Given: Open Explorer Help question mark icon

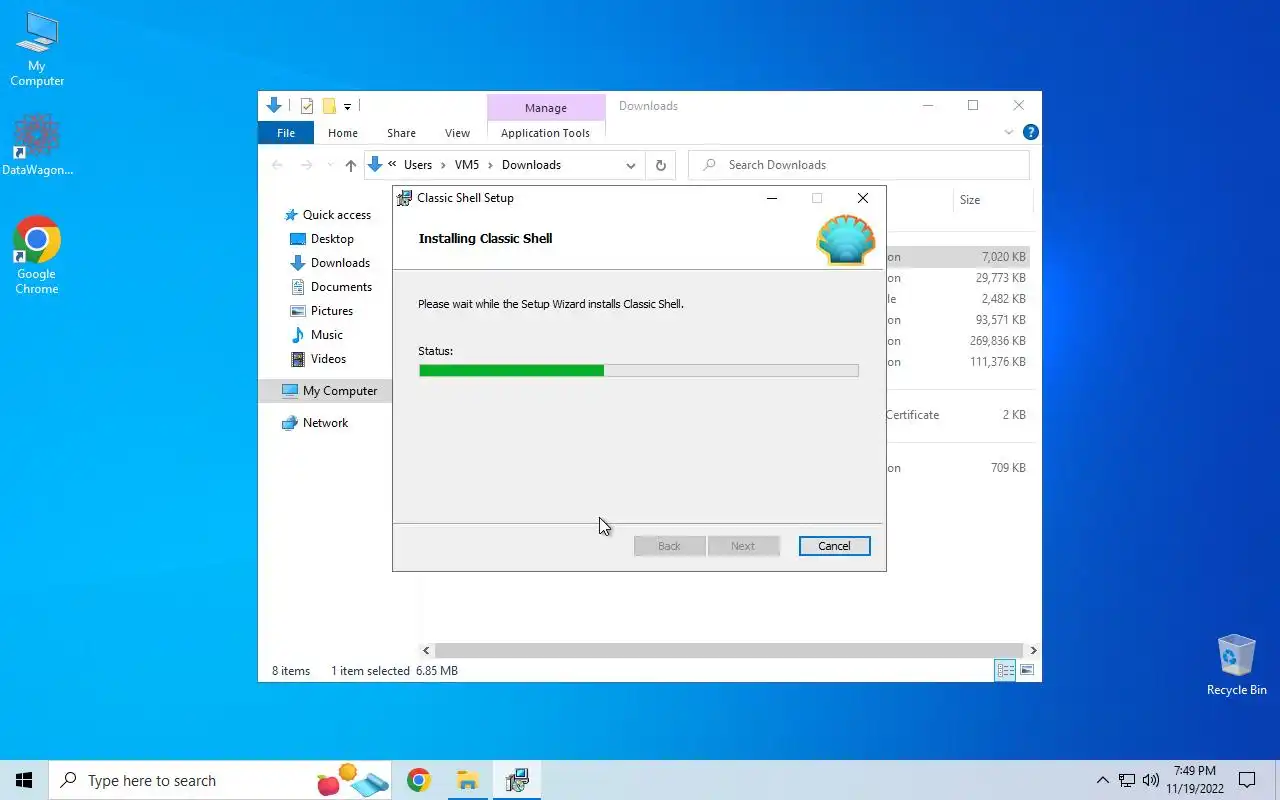Looking at the screenshot, I should [1030, 132].
